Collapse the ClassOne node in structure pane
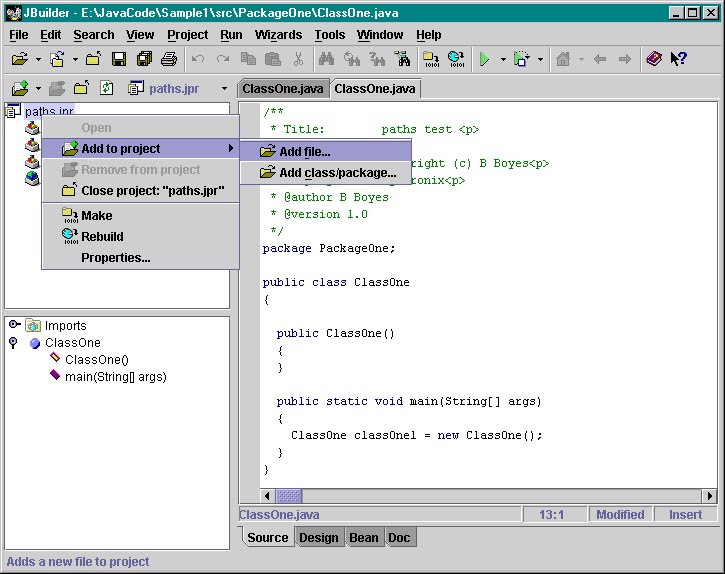 [14, 343]
